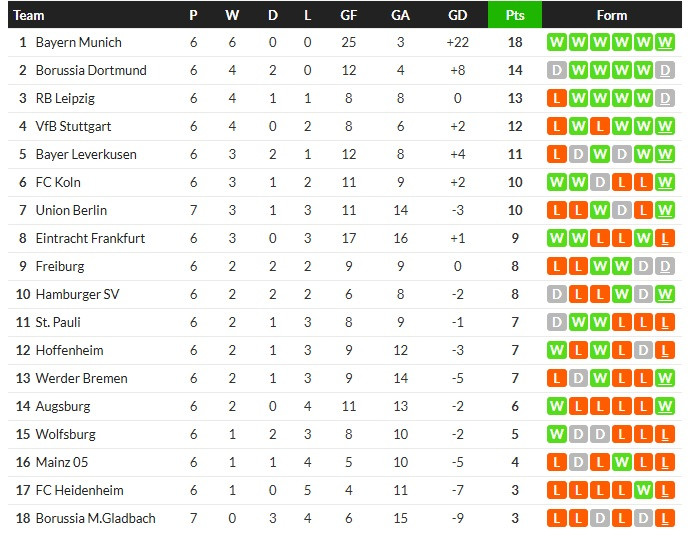Select the Hamburger SV team name

point(77,294)
